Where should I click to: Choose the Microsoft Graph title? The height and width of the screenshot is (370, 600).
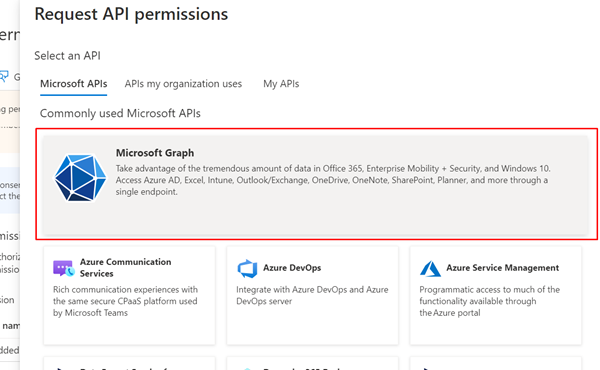pyautogui.click(x=155, y=153)
